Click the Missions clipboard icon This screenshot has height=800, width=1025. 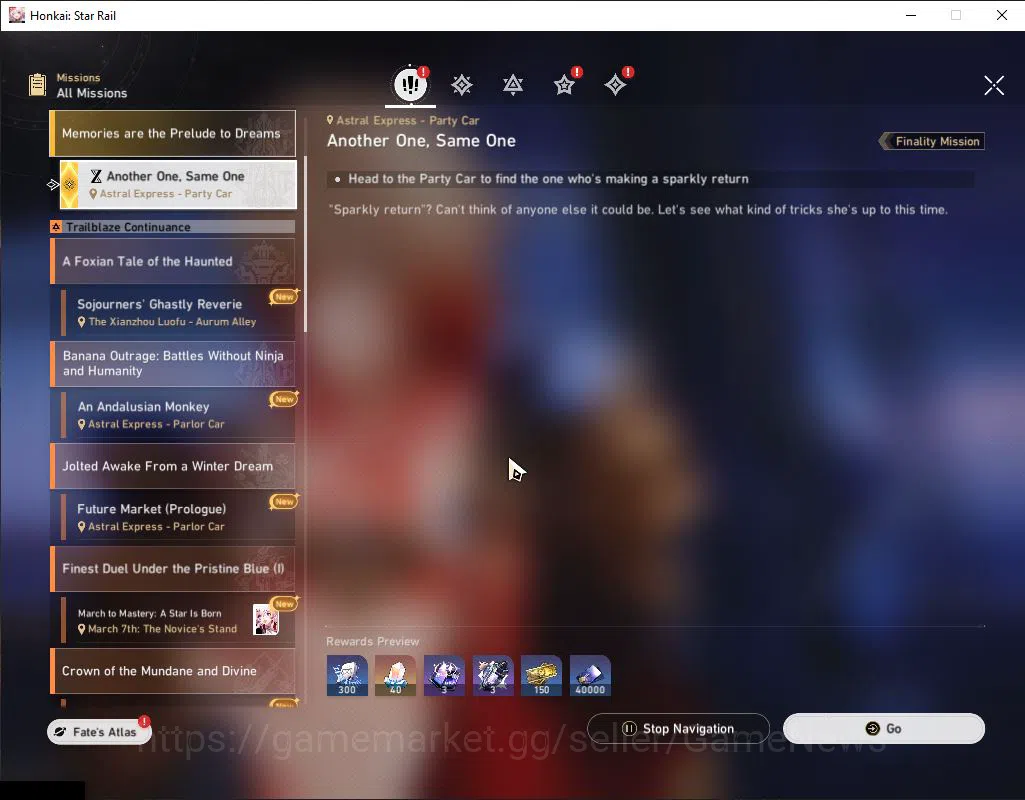tap(38, 85)
